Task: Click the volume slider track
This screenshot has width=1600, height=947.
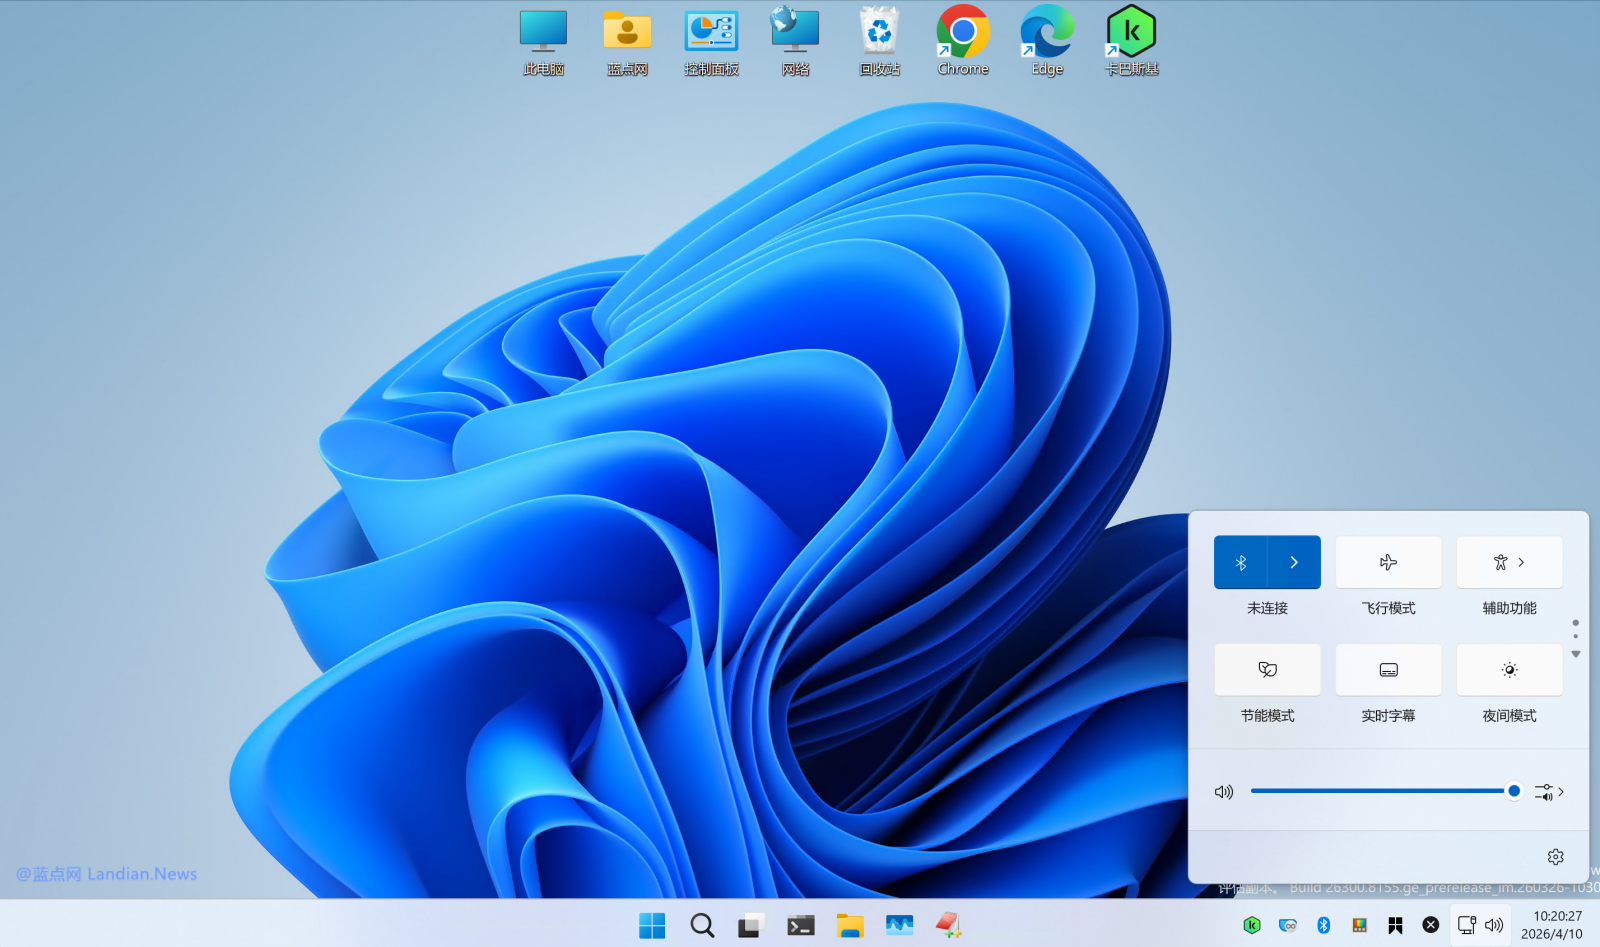Action: tap(1380, 791)
